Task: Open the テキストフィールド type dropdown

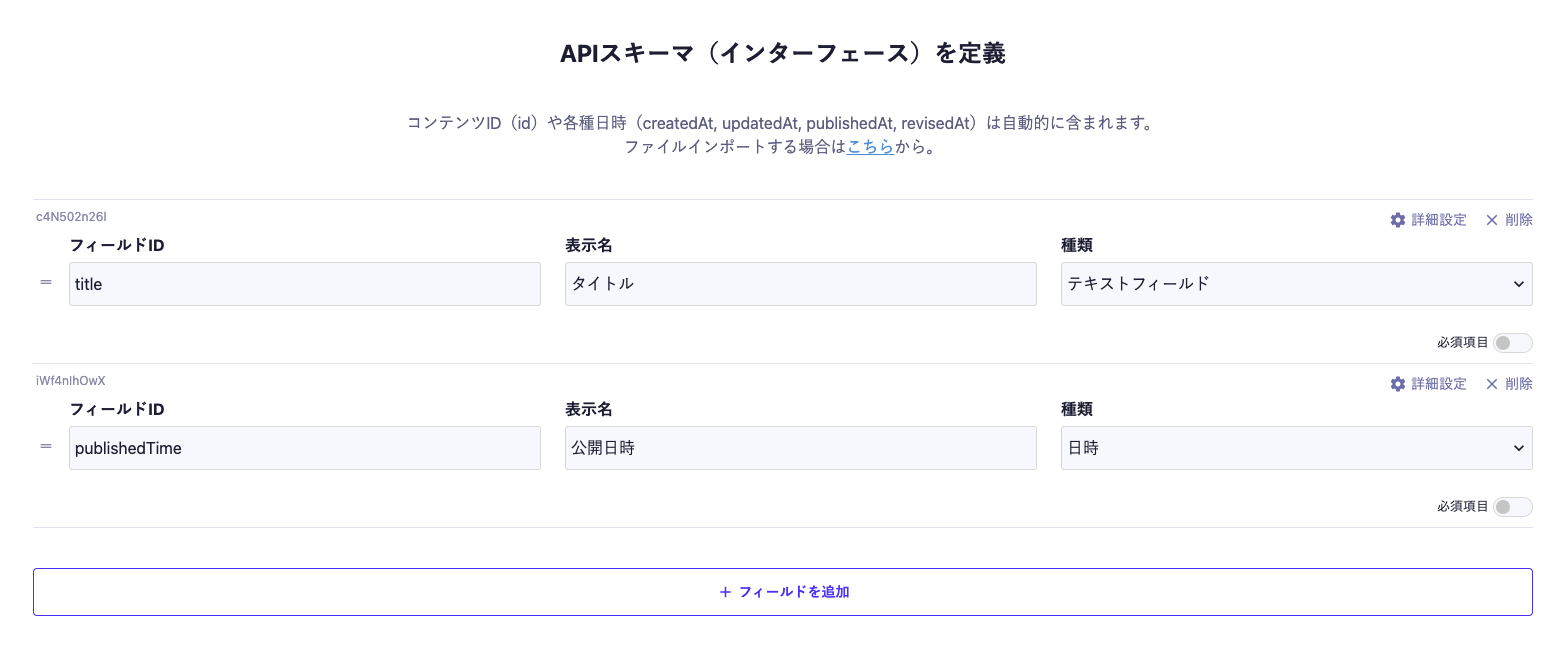Action: pyautogui.click(x=1296, y=284)
